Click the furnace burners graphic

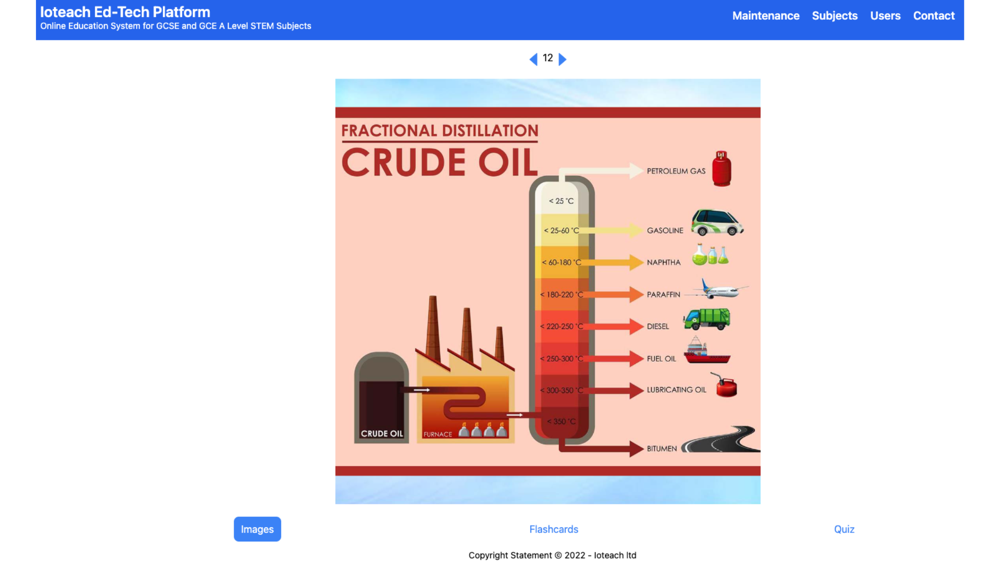[x=483, y=430]
